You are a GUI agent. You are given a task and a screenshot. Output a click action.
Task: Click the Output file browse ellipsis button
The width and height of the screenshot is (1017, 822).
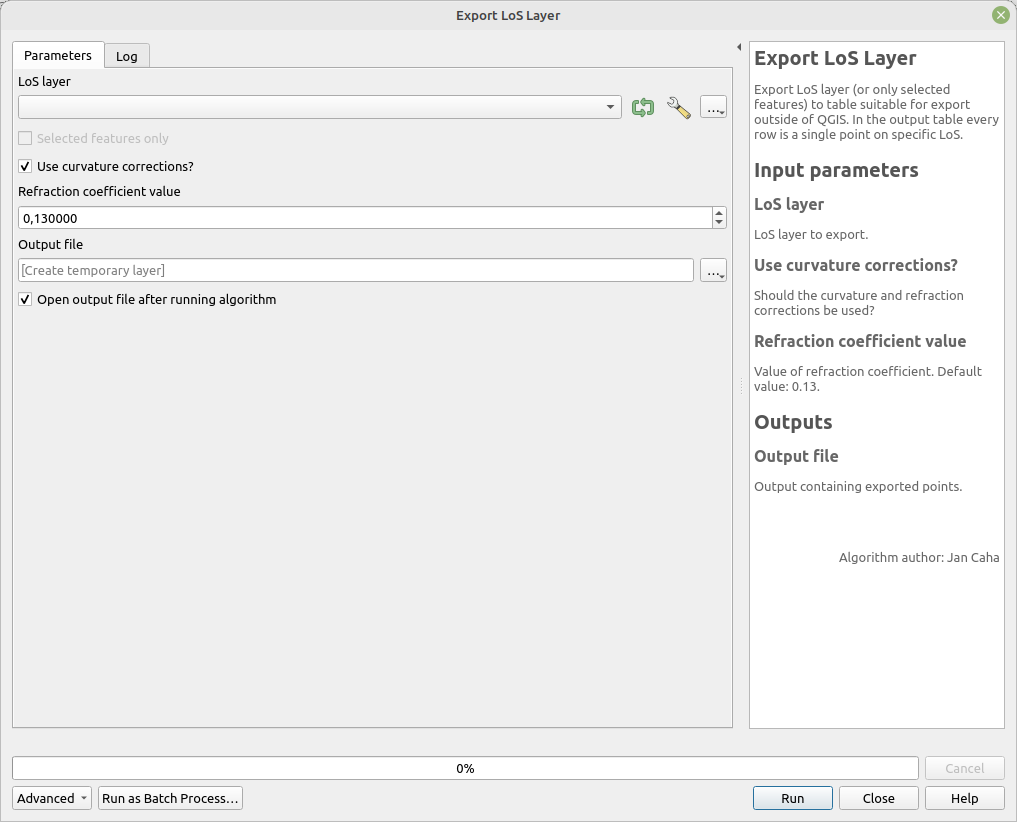(713, 270)
